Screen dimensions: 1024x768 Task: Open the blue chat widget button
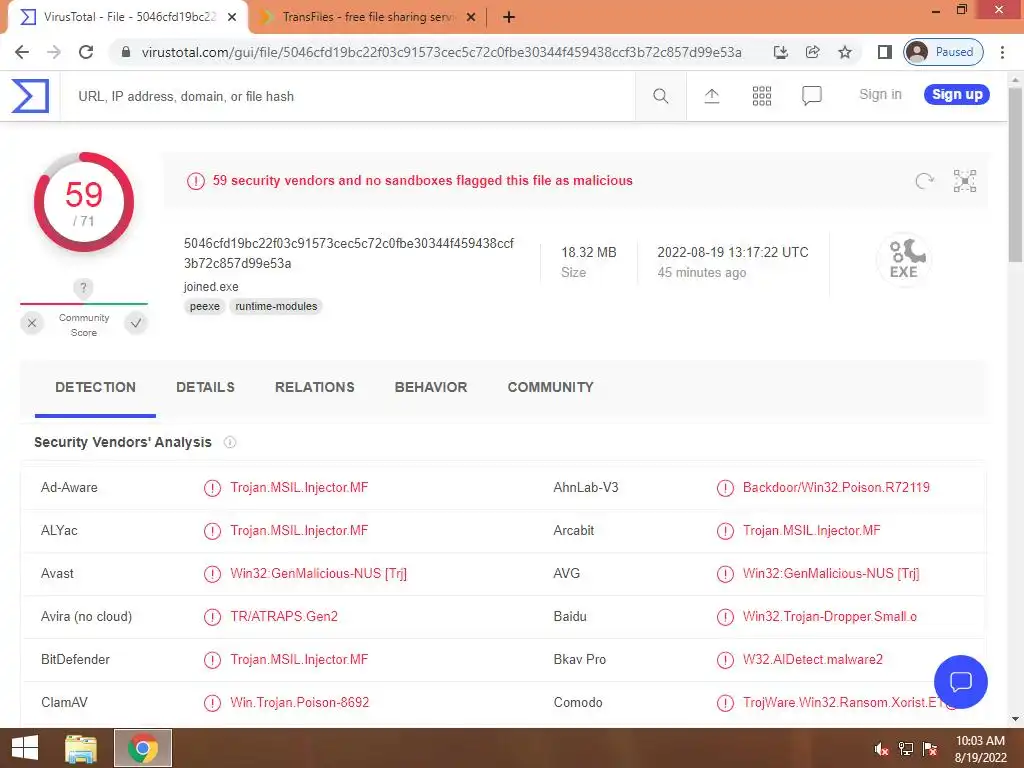point(961,682)
